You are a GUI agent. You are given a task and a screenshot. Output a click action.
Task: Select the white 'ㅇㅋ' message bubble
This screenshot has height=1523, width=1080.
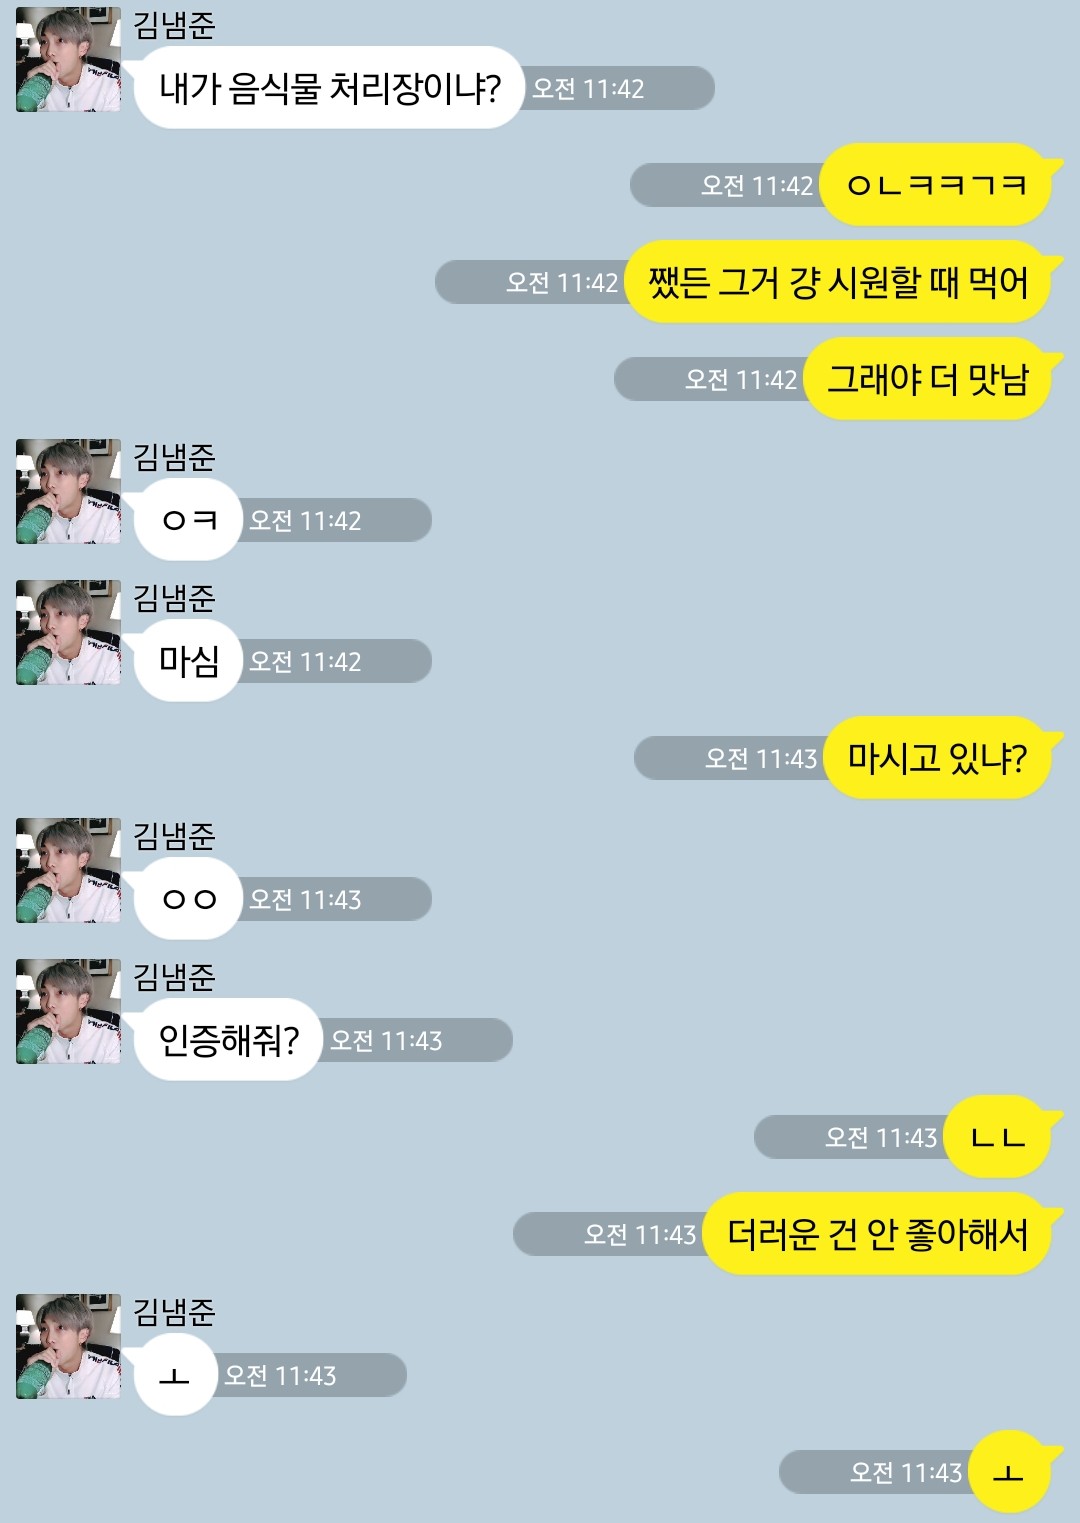click(188, 520)
